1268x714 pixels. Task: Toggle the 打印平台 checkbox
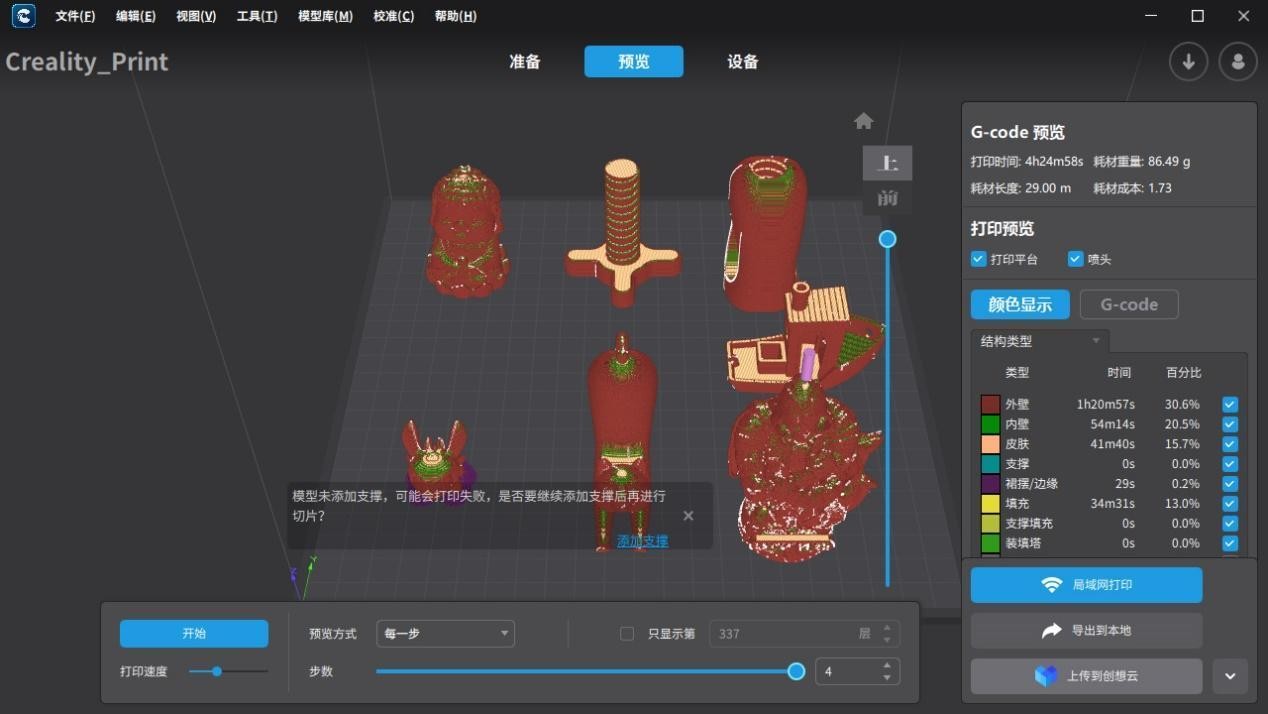[979, 259]
